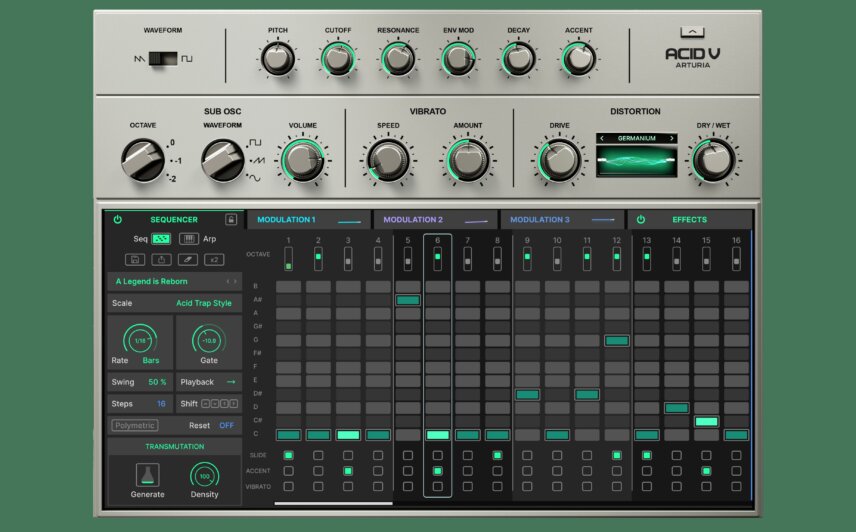Toggle the Effects power icon
Viewport: 856px width, 532px height.
click(641, 219)
